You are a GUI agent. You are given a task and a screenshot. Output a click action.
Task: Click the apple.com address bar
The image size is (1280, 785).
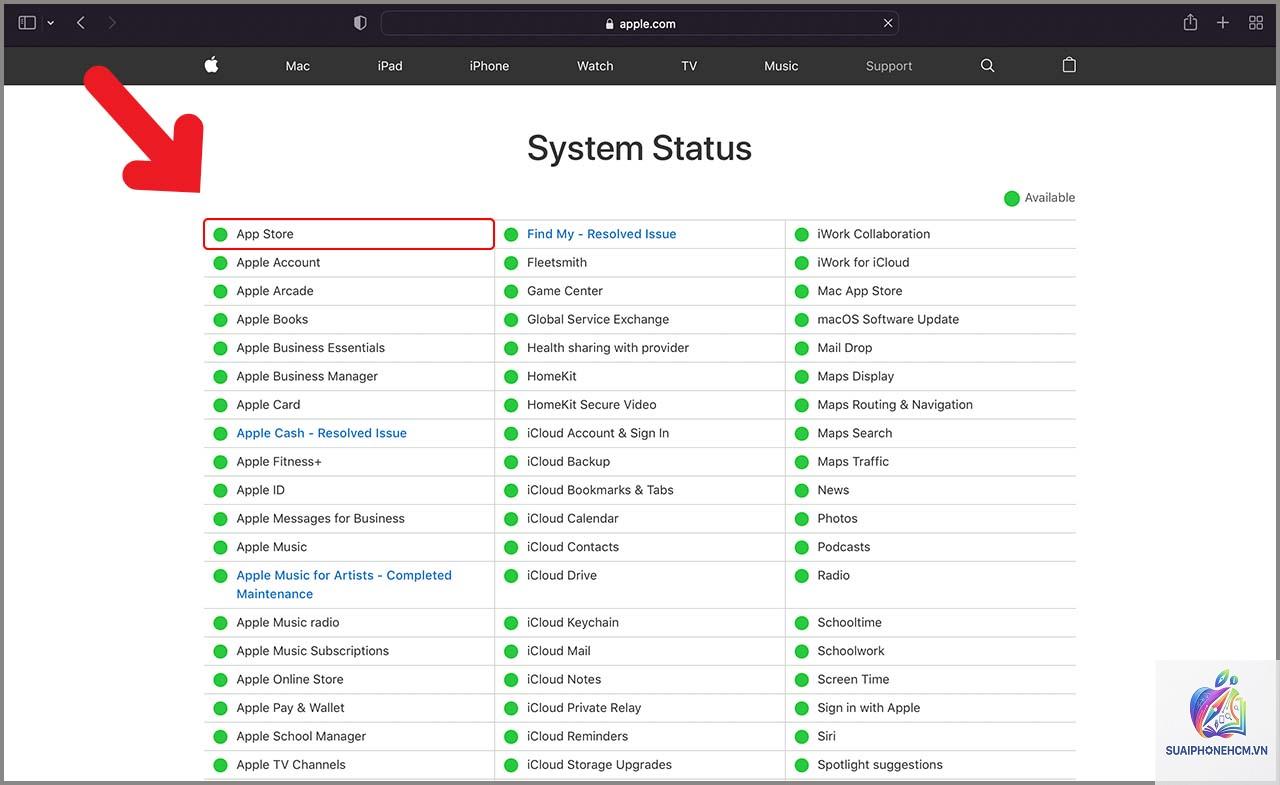(640, 23)
